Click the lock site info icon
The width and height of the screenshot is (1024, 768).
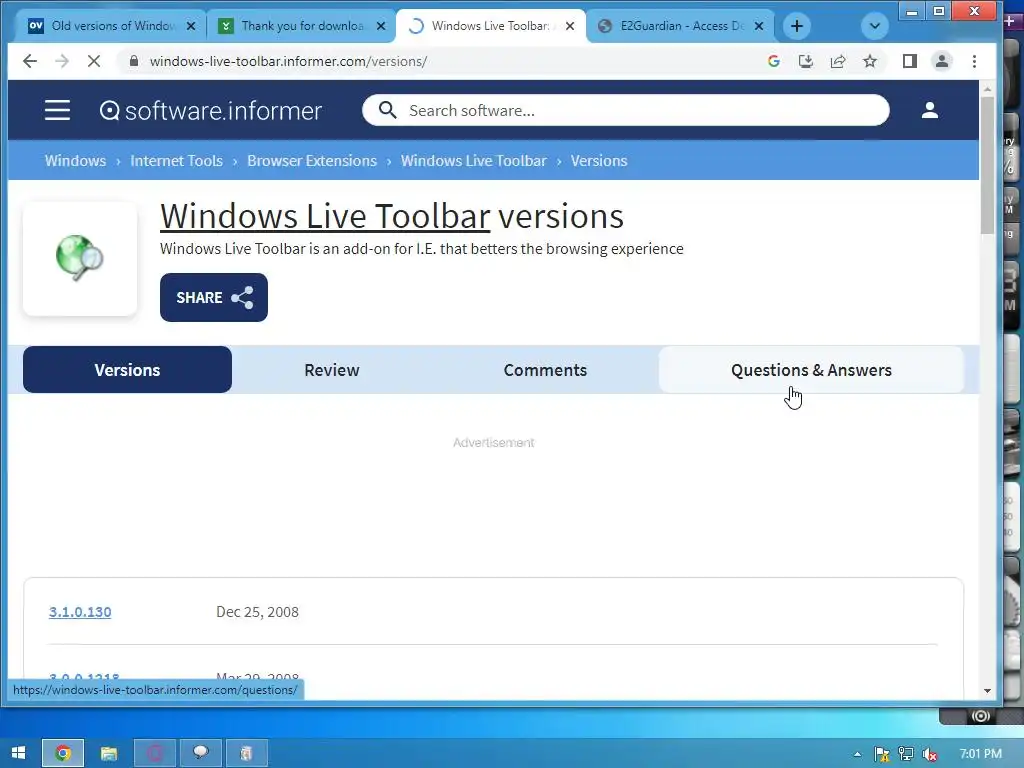(134, 61)
